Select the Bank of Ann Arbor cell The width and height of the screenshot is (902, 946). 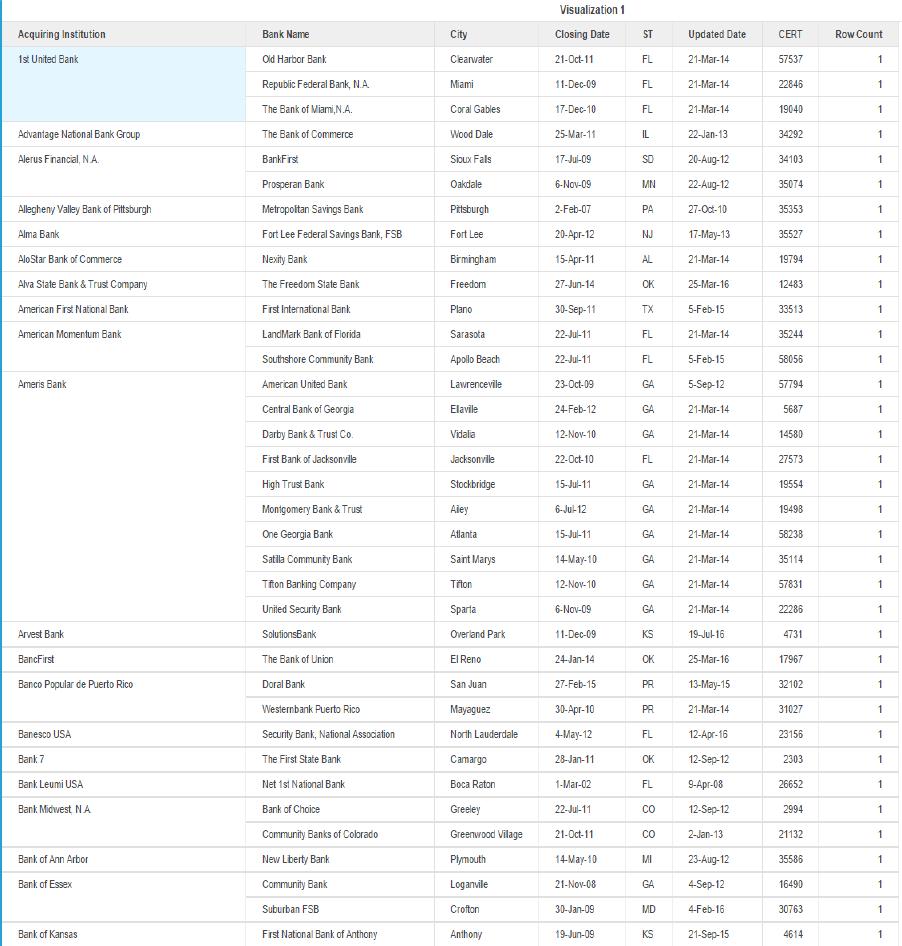[124, 860]
